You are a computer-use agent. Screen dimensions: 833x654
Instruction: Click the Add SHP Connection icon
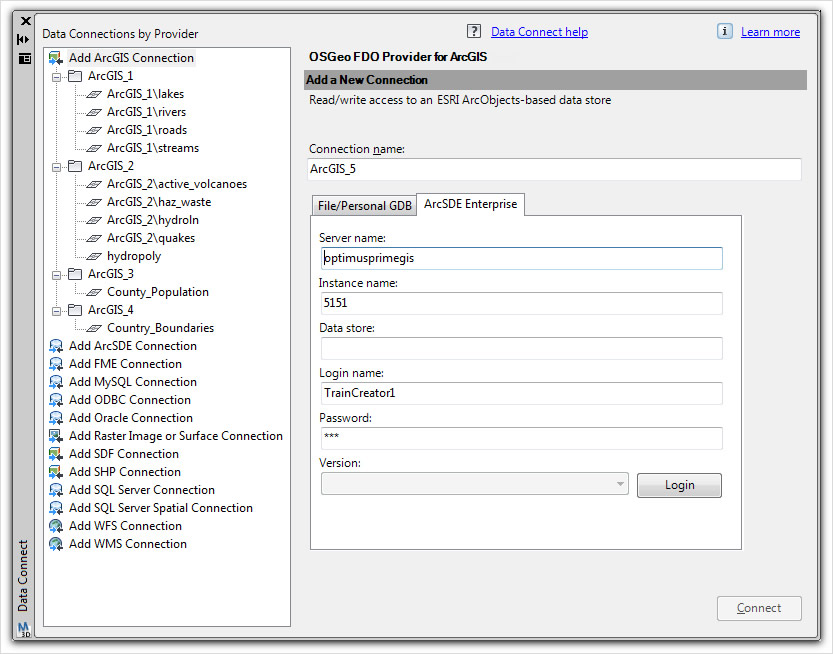tap(56, 472)
